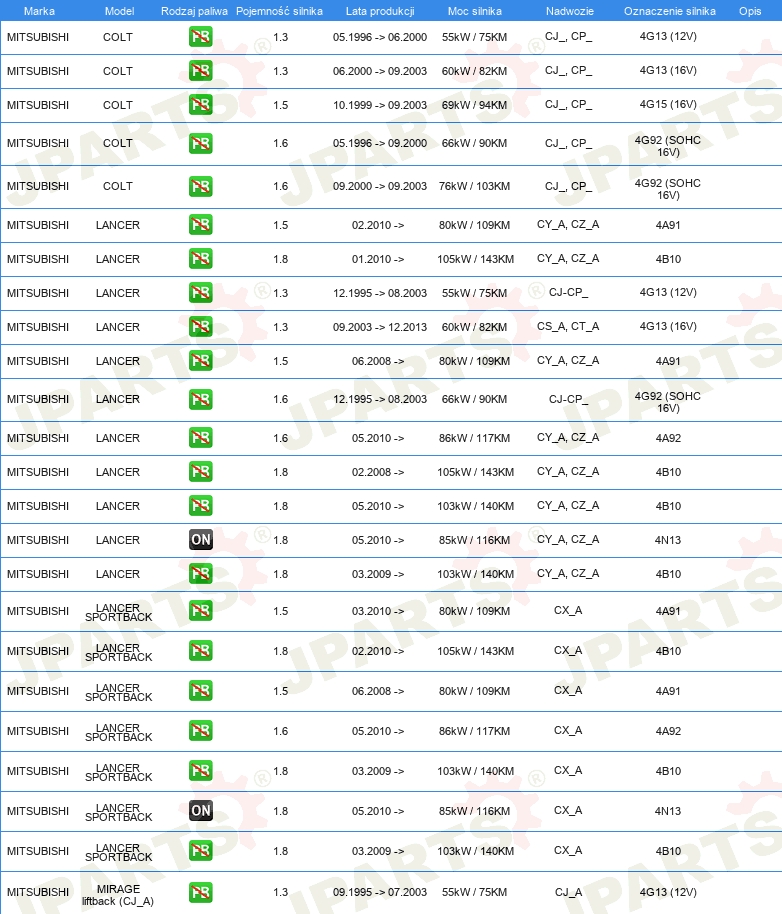782x914 pixels.
Task: Click petrol icon in LANCER 01.2010 row
Action: pos(200,258)
